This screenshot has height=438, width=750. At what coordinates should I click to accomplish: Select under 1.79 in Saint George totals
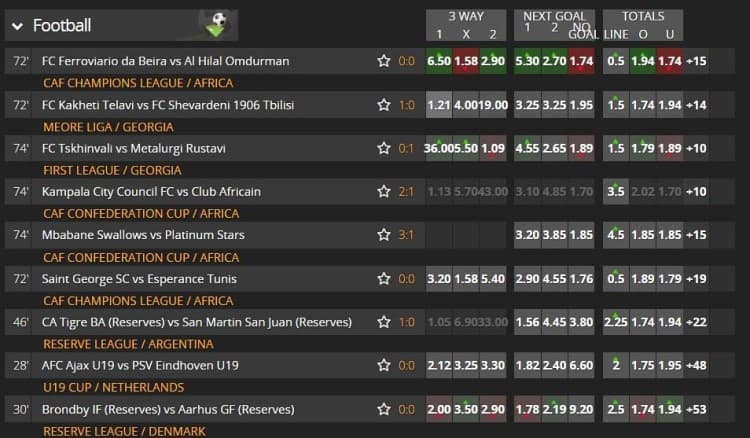(x=670, y=279)
